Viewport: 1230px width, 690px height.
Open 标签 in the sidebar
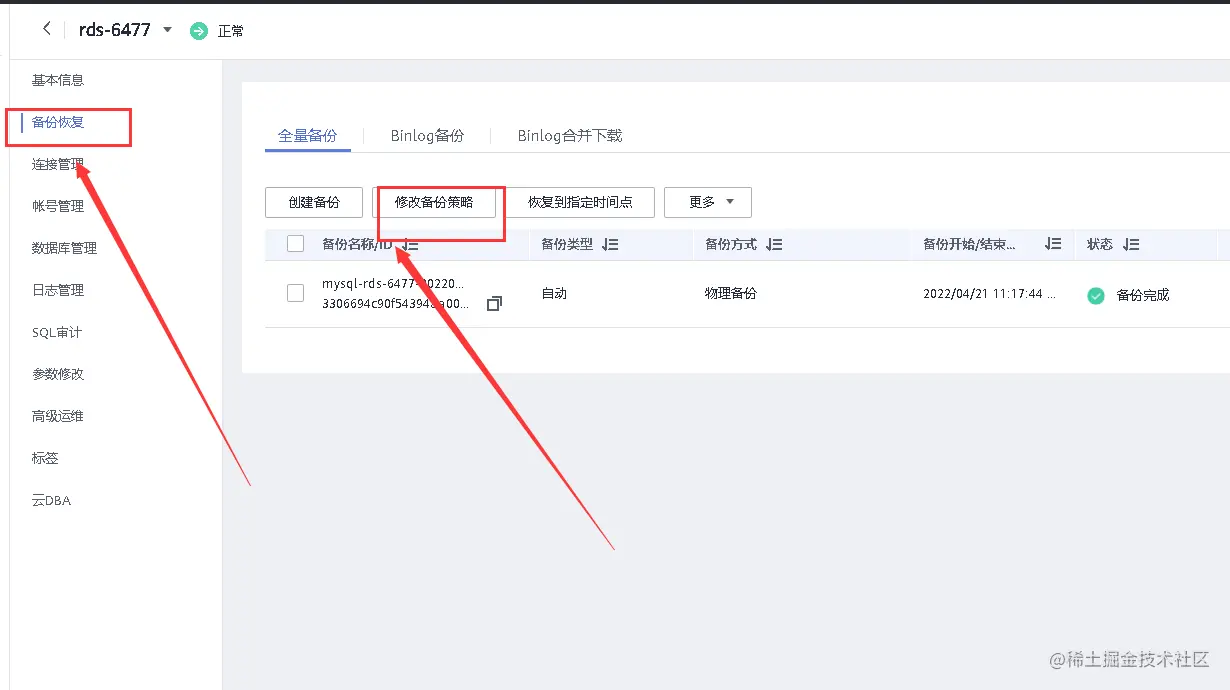pyautogui.click(x=45, y=458)
